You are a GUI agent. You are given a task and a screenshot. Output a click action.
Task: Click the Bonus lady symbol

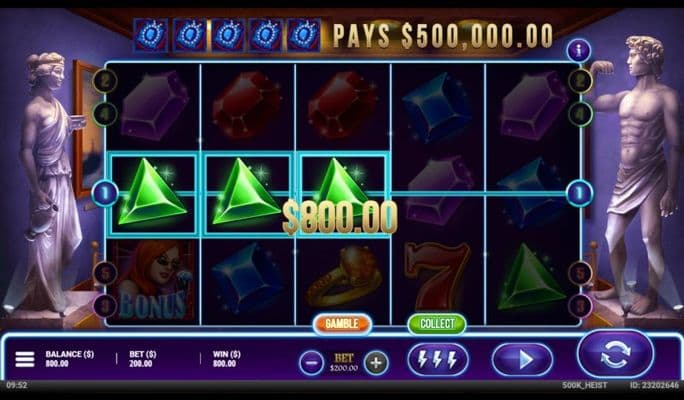153,282
